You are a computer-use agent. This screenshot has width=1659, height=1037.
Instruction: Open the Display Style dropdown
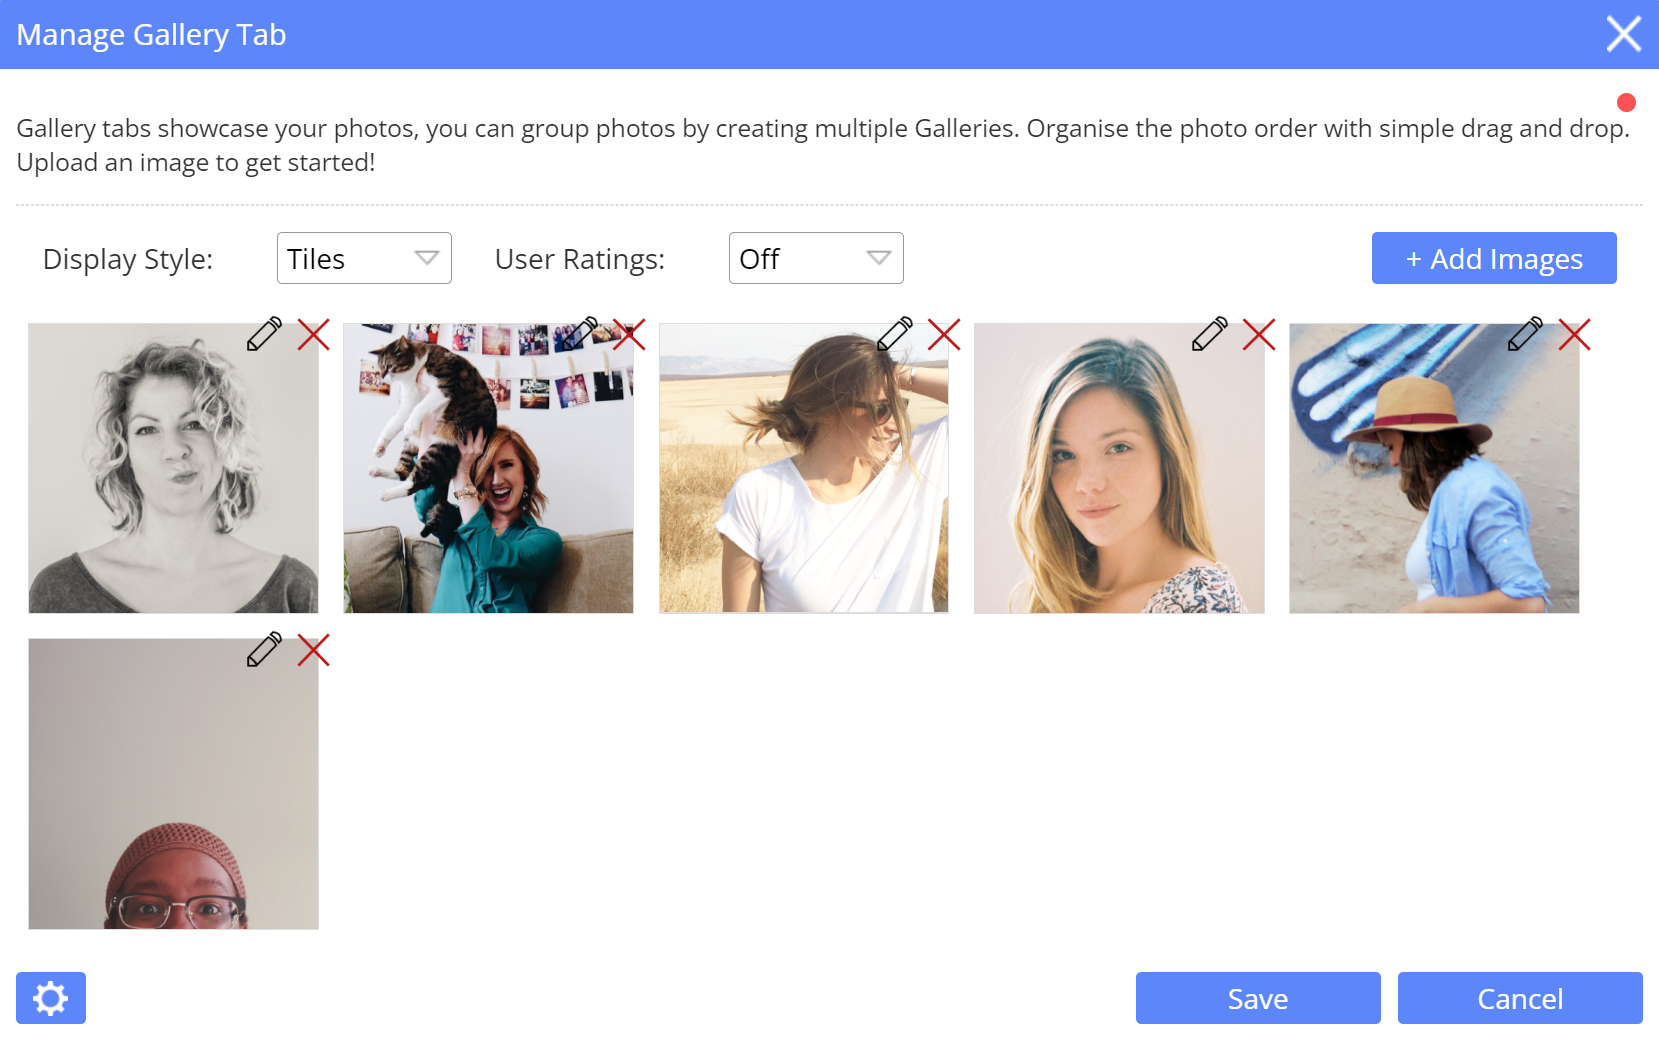(364, 258)
